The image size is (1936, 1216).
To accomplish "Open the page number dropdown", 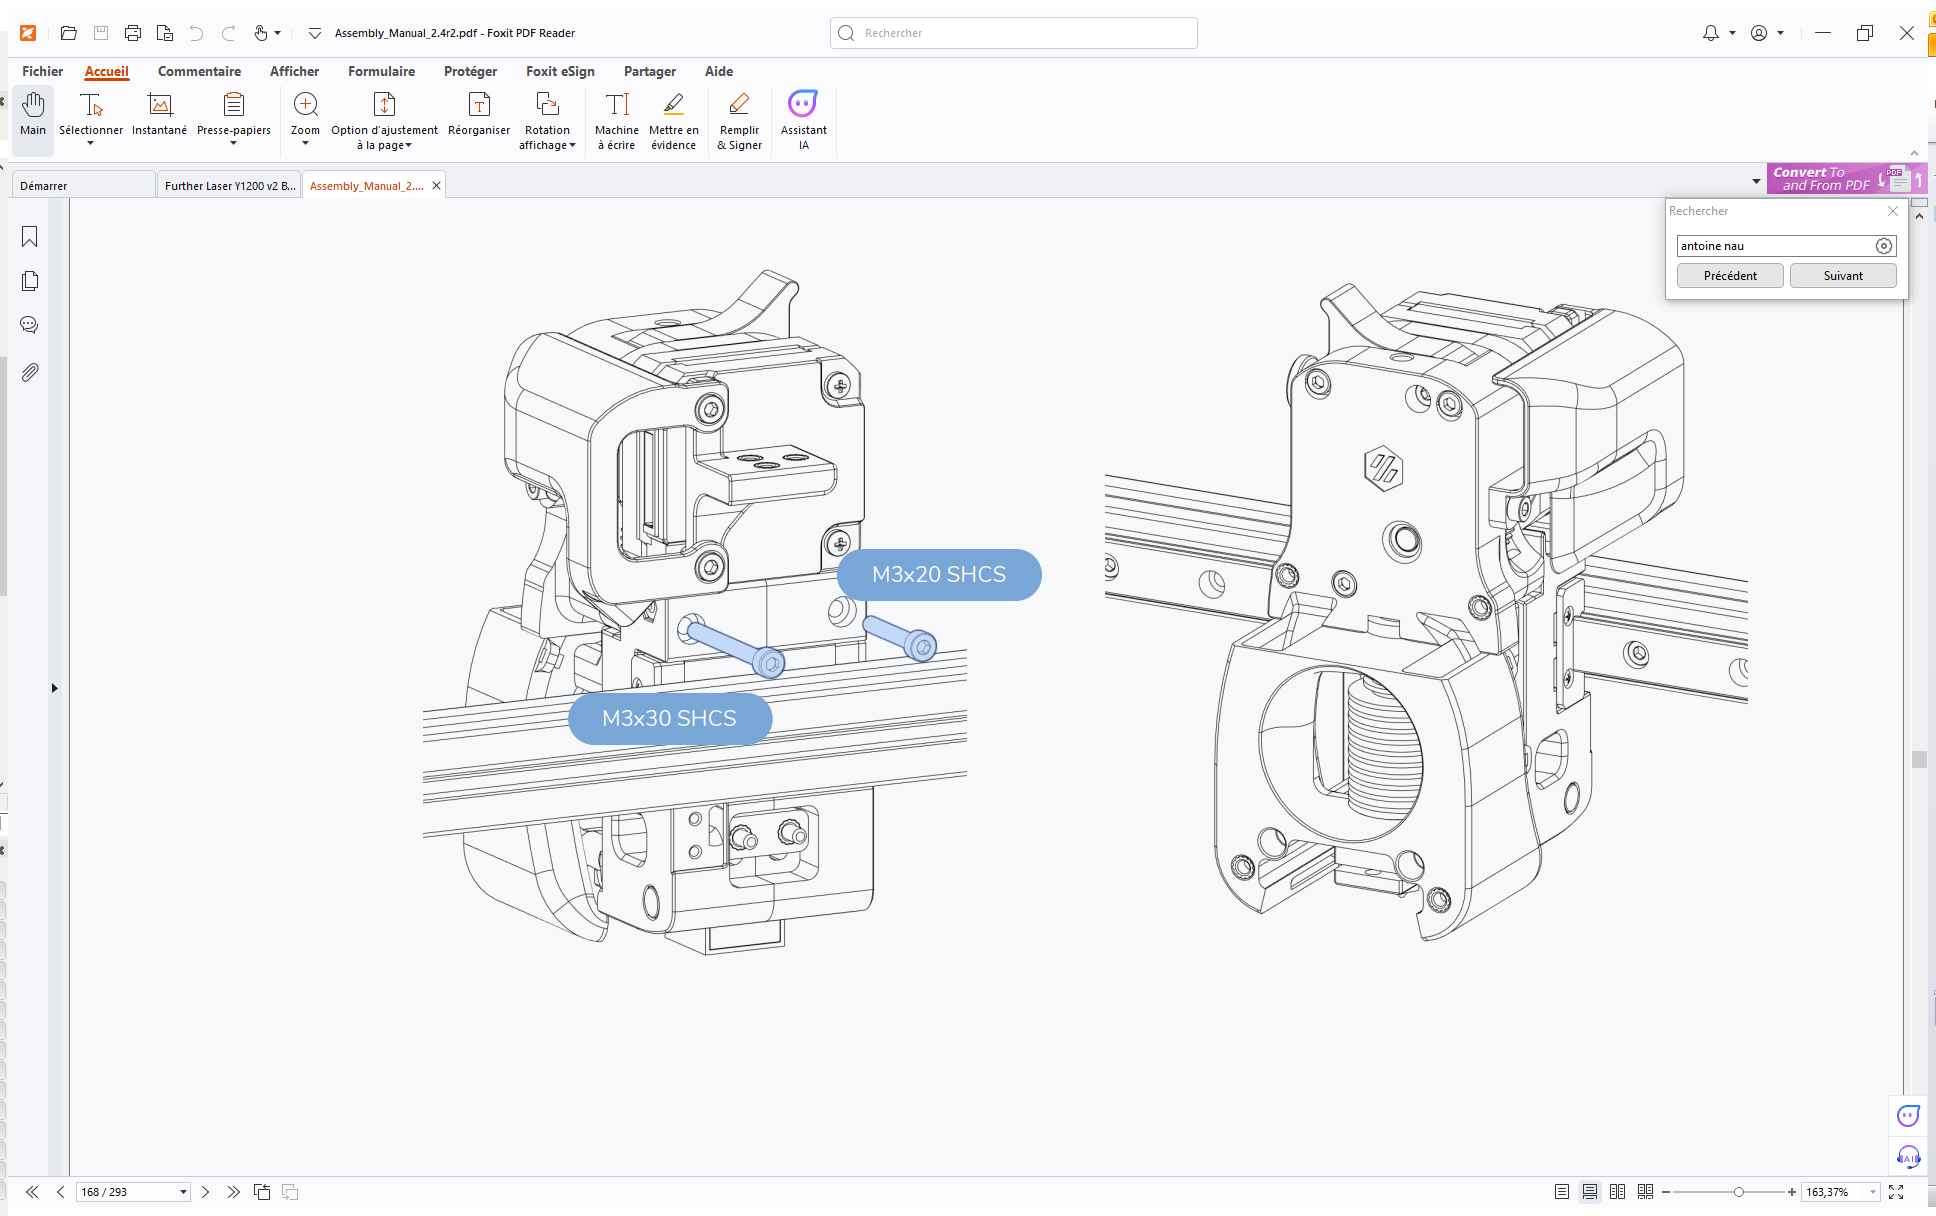I will pyautogui.click(x=183, y=1192).
